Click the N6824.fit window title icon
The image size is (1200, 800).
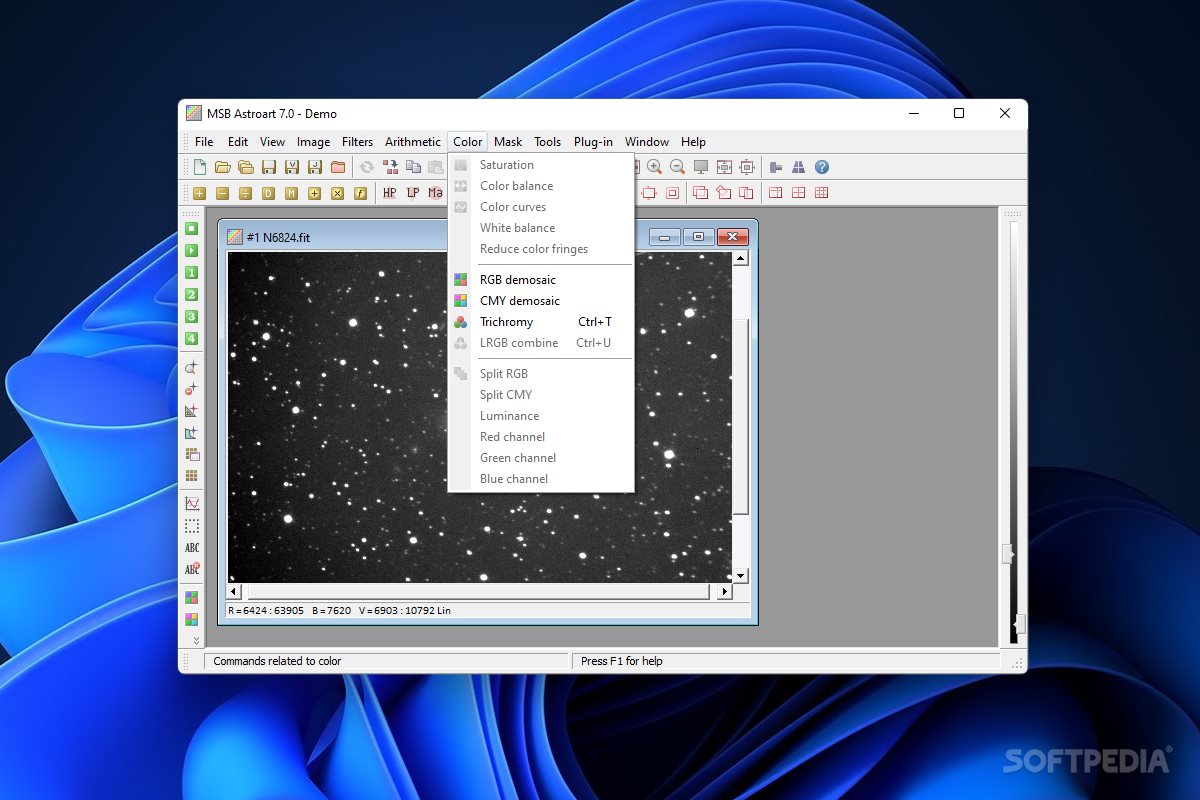click(235, 237)
